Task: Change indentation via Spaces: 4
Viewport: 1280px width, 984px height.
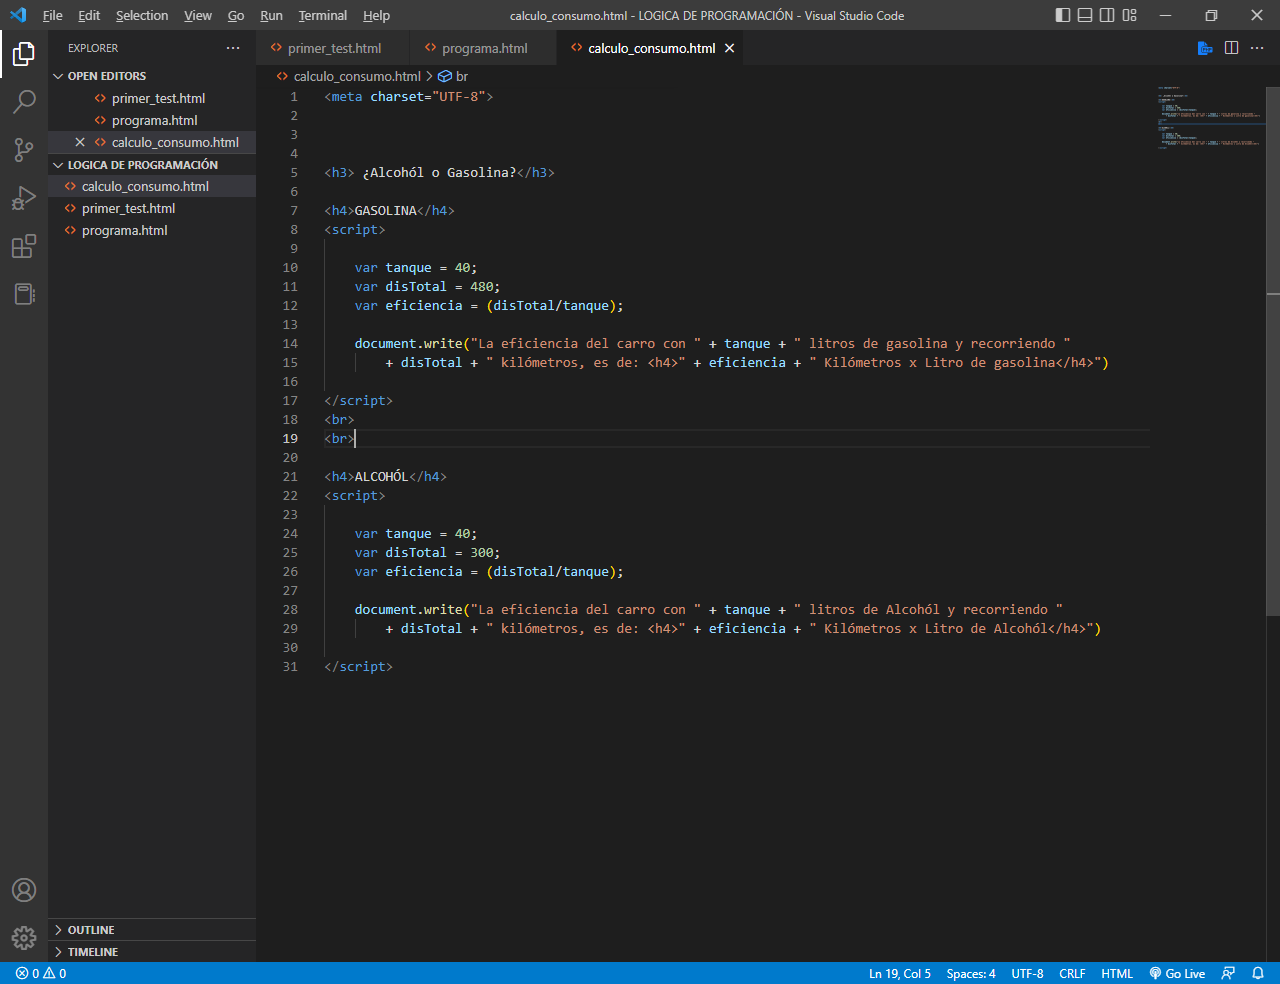Action: 970,973
